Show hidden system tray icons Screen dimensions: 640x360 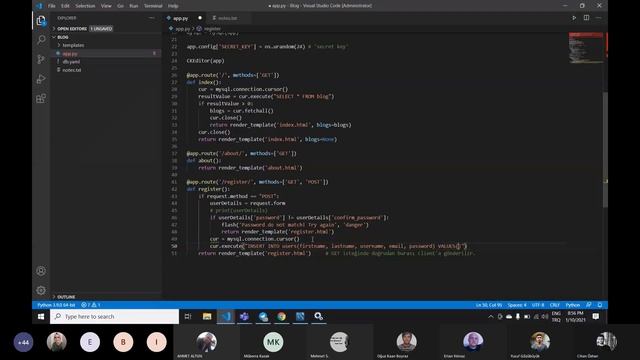(x=491, y=316)
